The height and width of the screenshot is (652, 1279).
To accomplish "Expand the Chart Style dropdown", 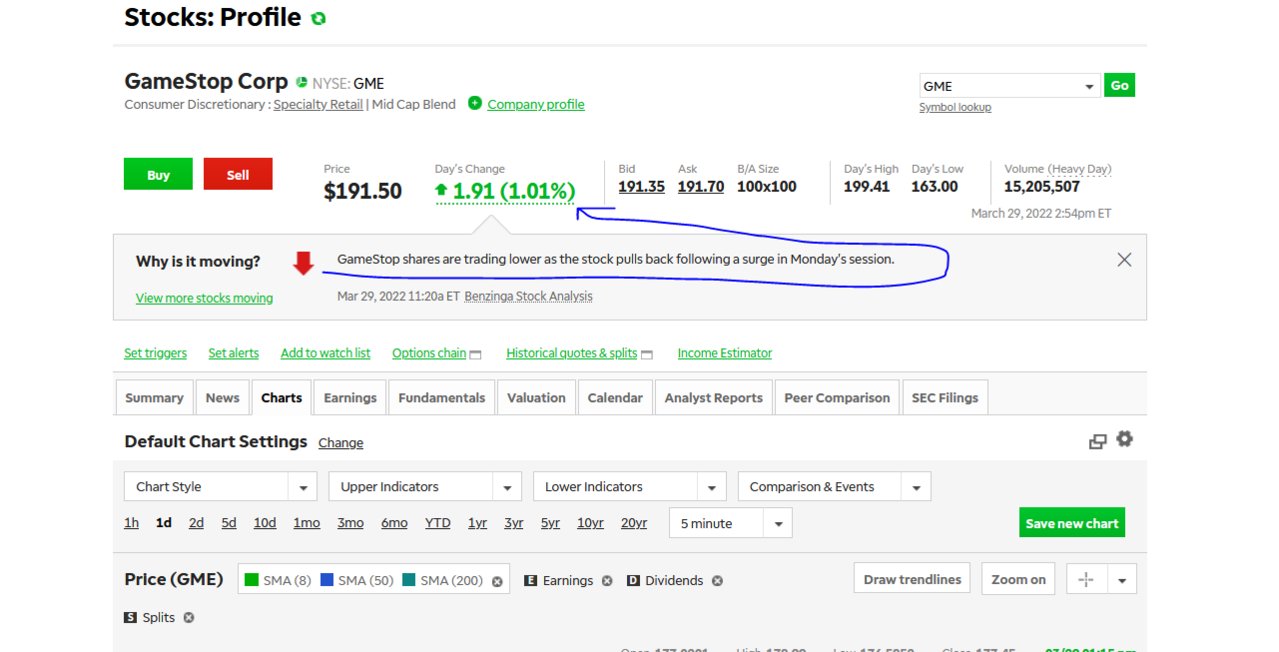I will click(x=220, y=487).
